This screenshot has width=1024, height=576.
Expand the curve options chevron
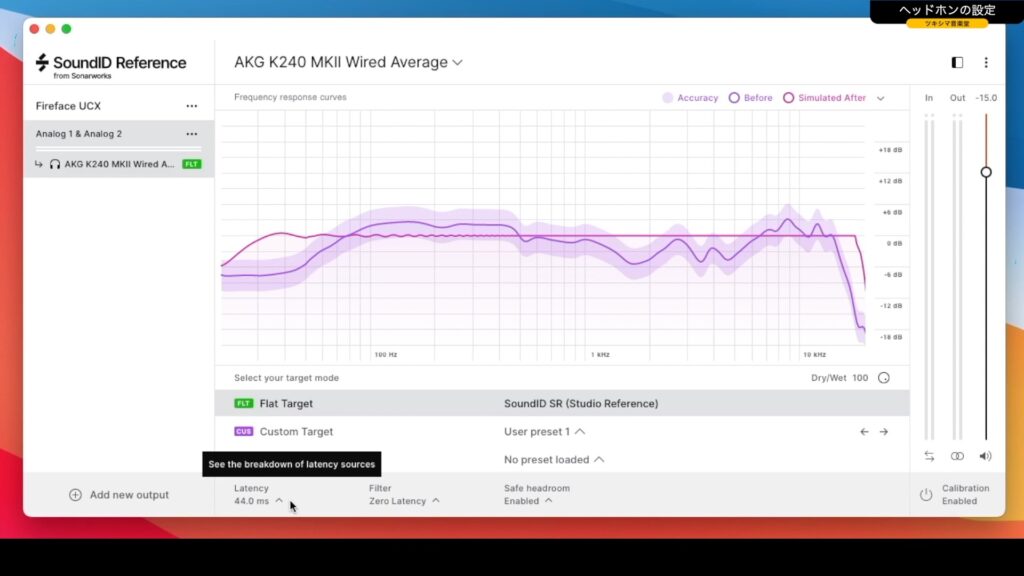pos(880,99)
